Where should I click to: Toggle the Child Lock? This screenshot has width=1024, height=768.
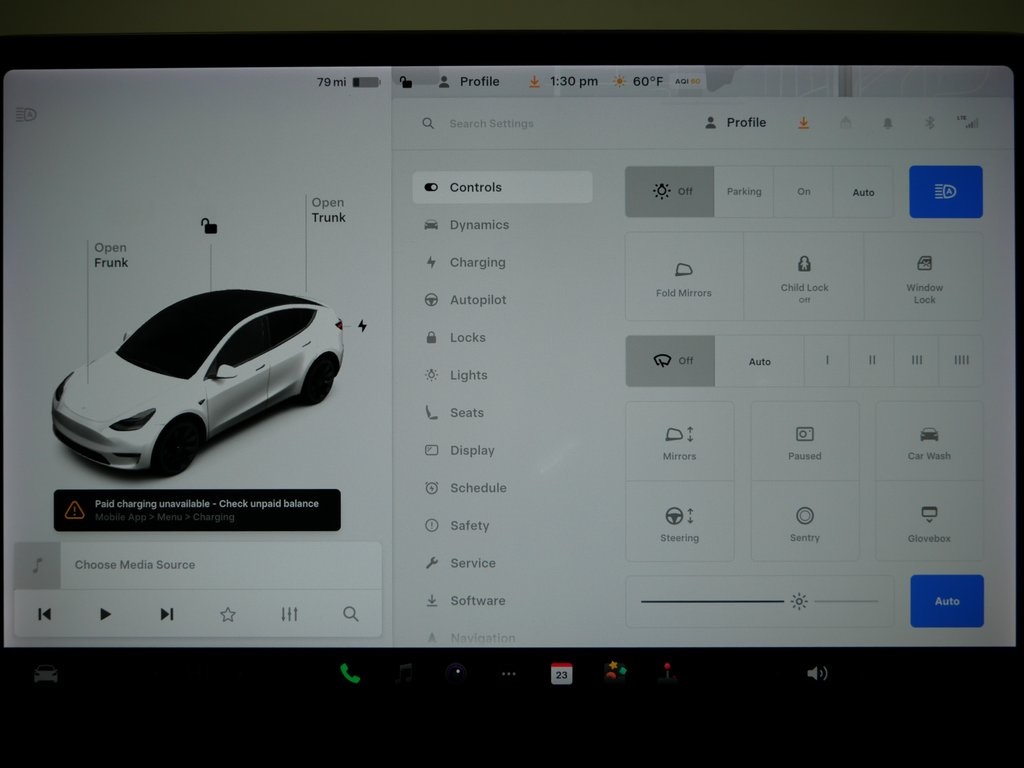(x=804, y=277)
